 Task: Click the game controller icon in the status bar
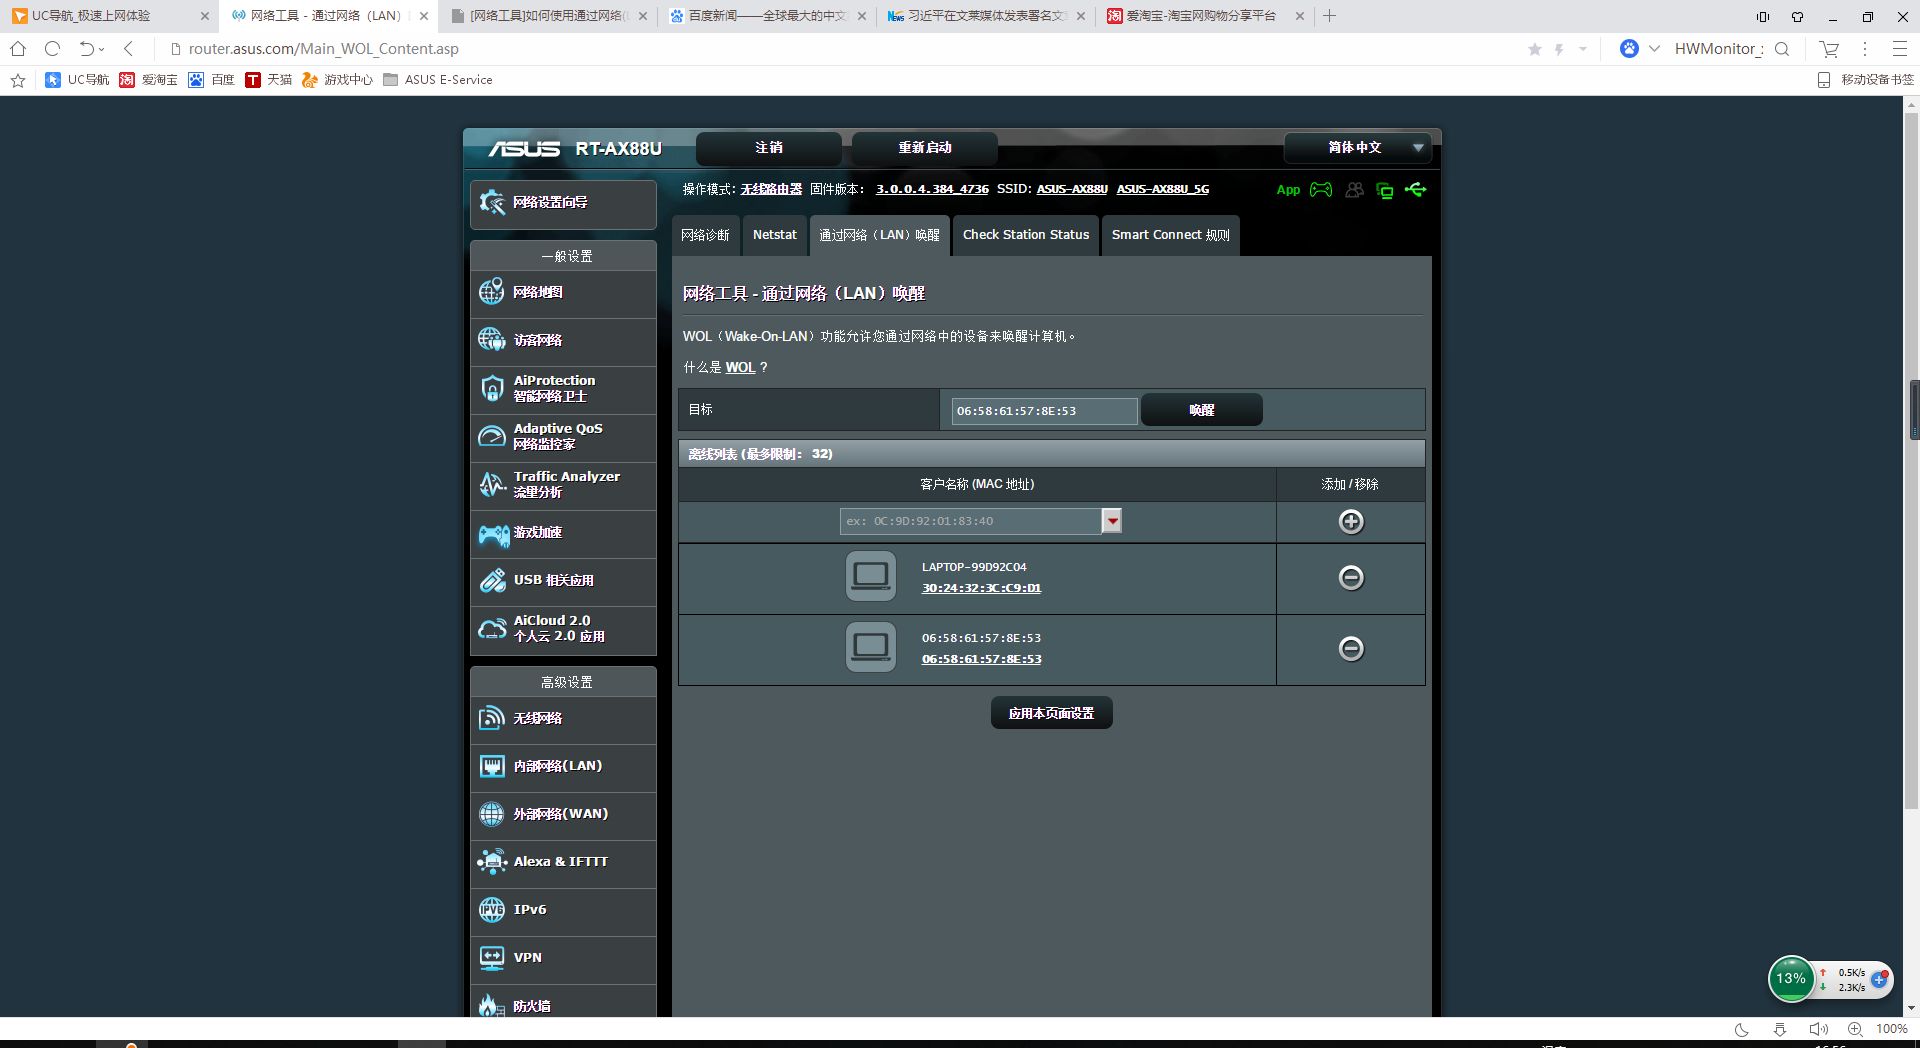click(1321, 189)
